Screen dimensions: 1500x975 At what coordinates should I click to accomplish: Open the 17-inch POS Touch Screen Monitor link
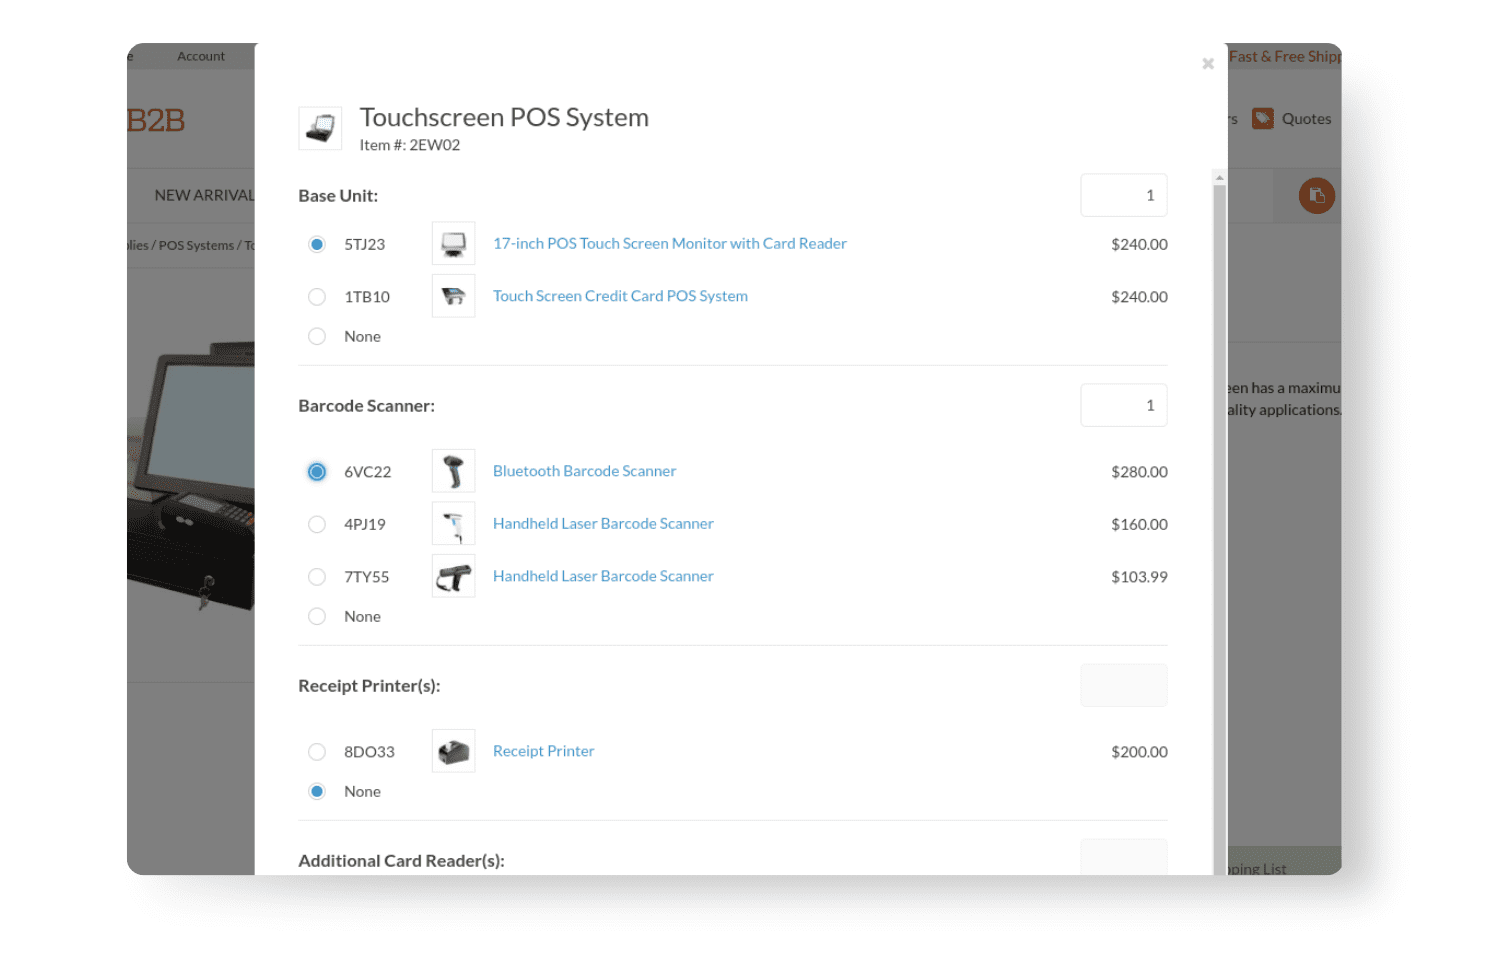pos(669,244)
